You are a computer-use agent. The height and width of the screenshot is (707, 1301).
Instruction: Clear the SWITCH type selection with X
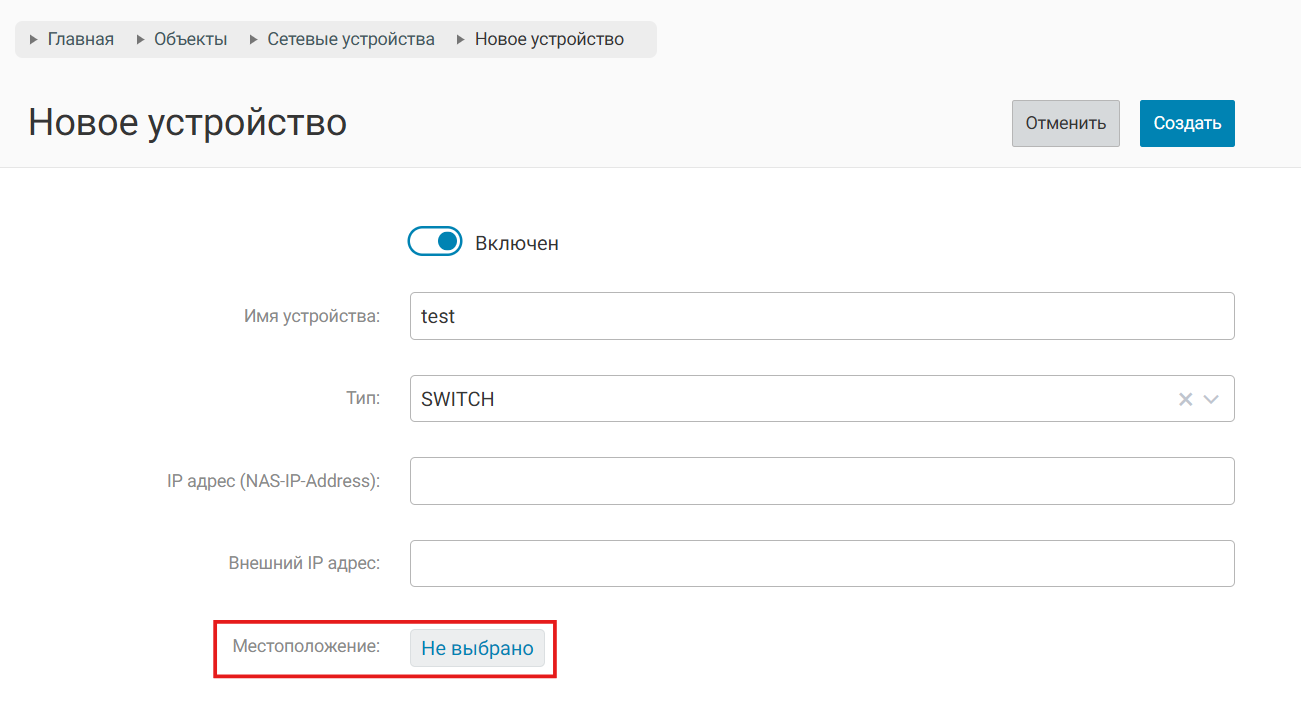[1185, 399]
